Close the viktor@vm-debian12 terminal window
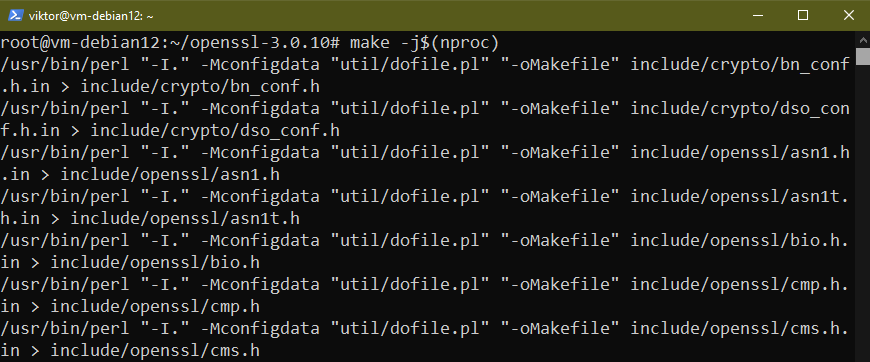This screenshot has width=870, height=362. pyautogui.click(x=848, y=16)
